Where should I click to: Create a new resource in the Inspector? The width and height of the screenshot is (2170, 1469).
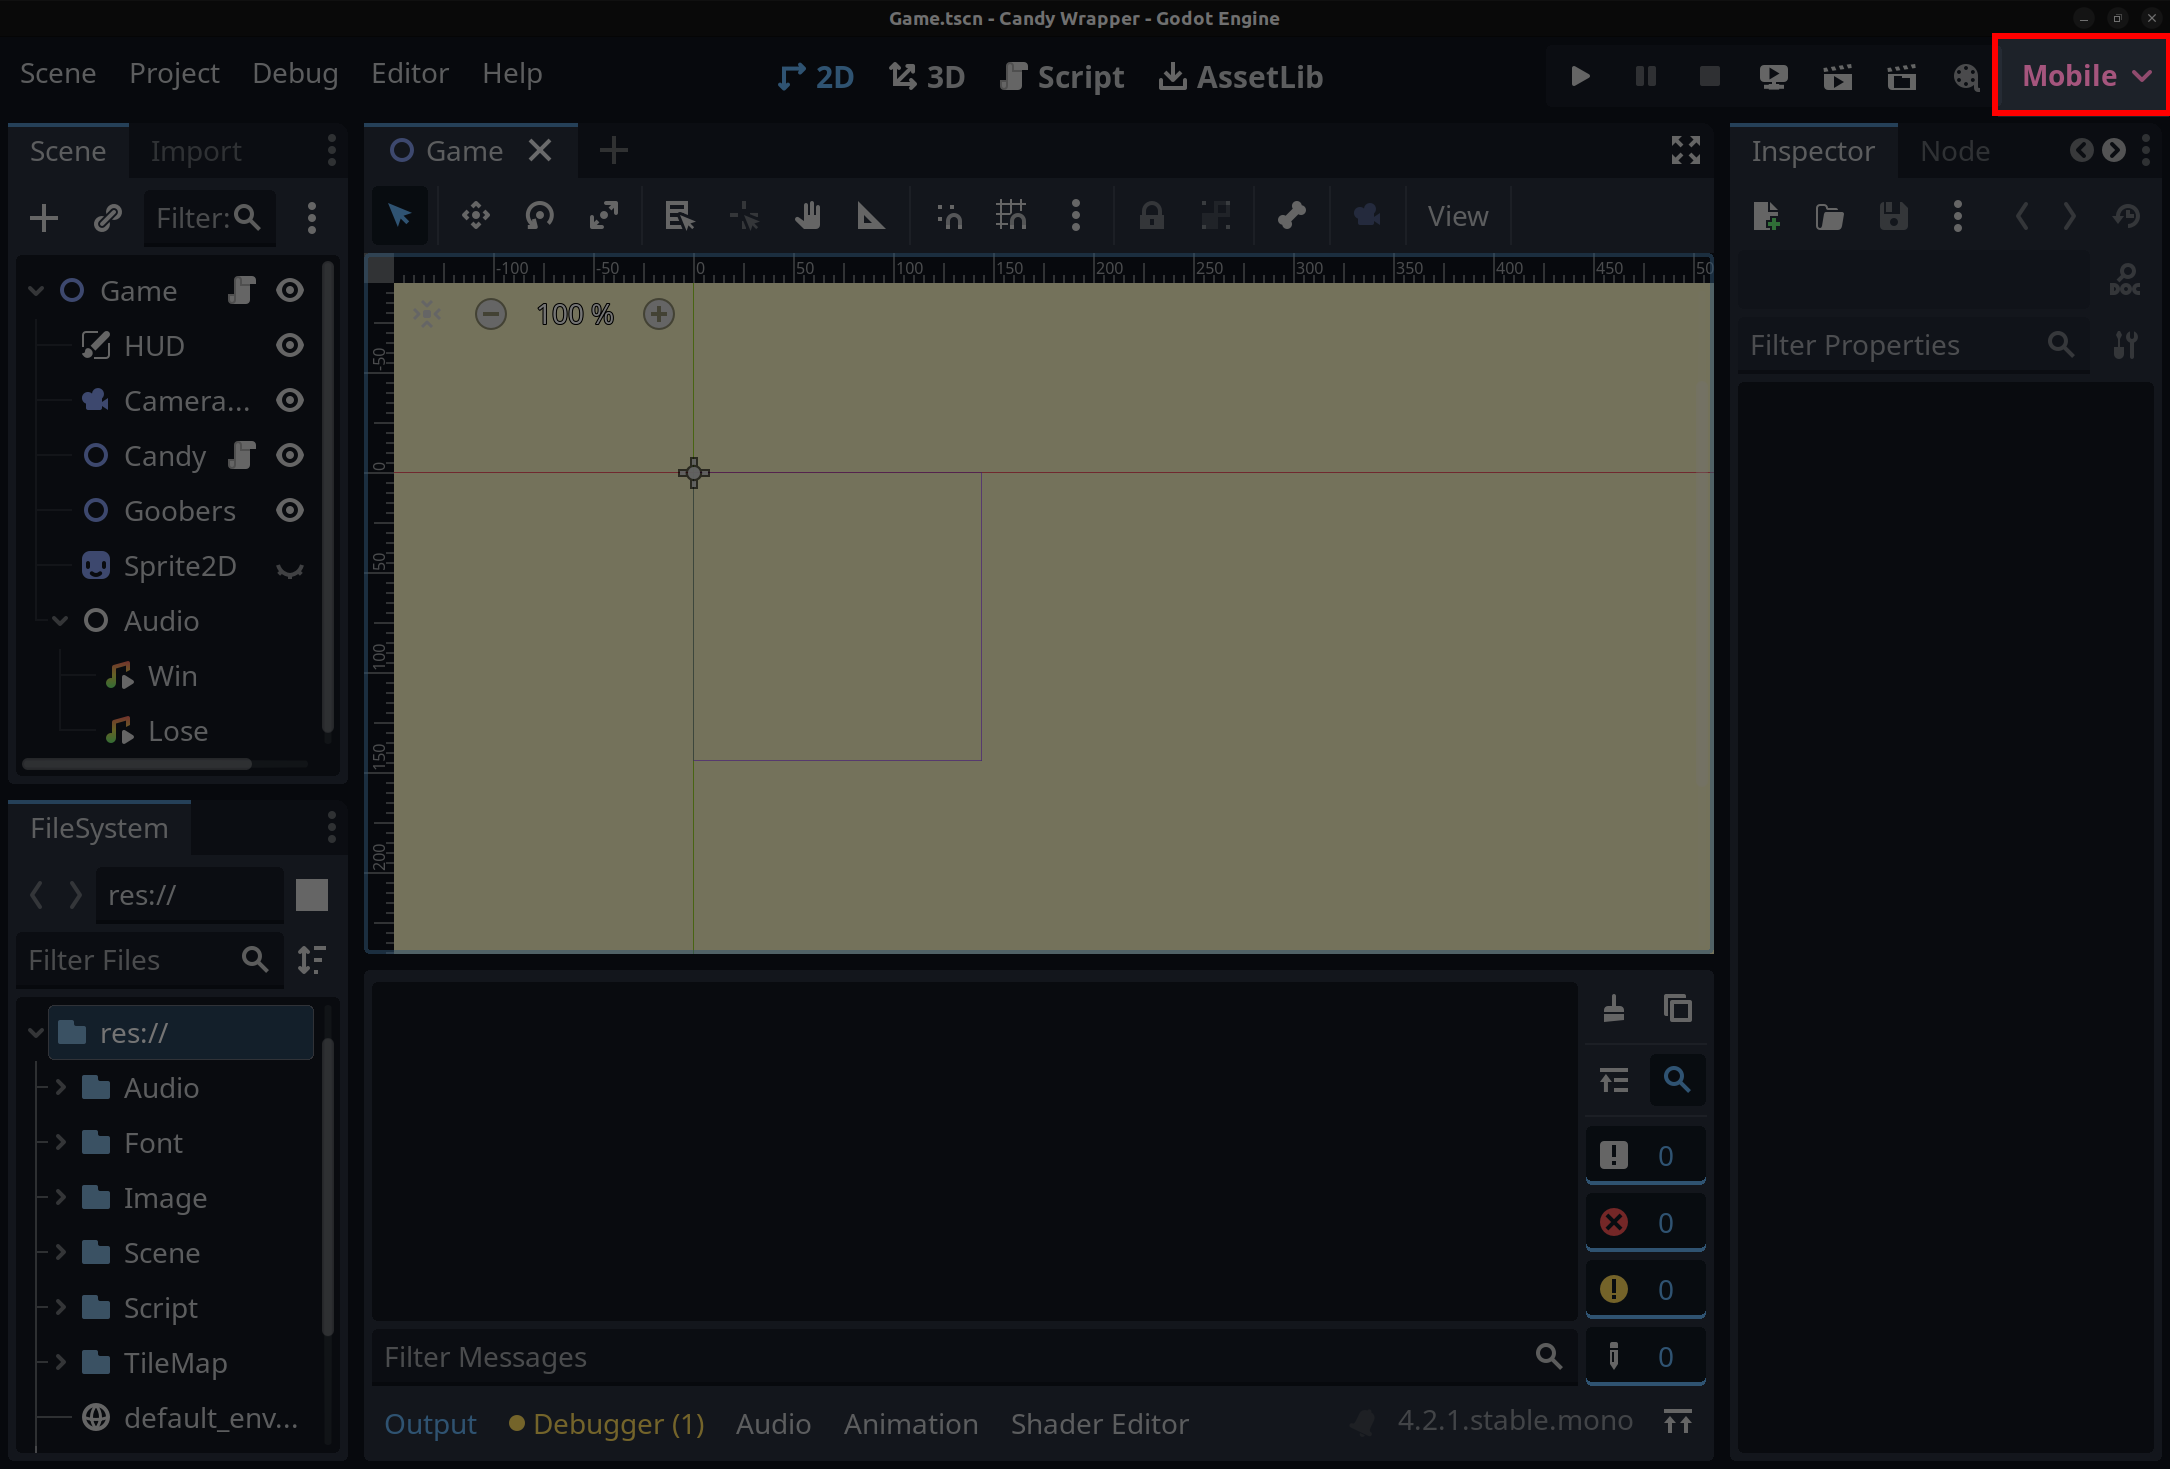pyautogui.click(x=1766, y=216)
